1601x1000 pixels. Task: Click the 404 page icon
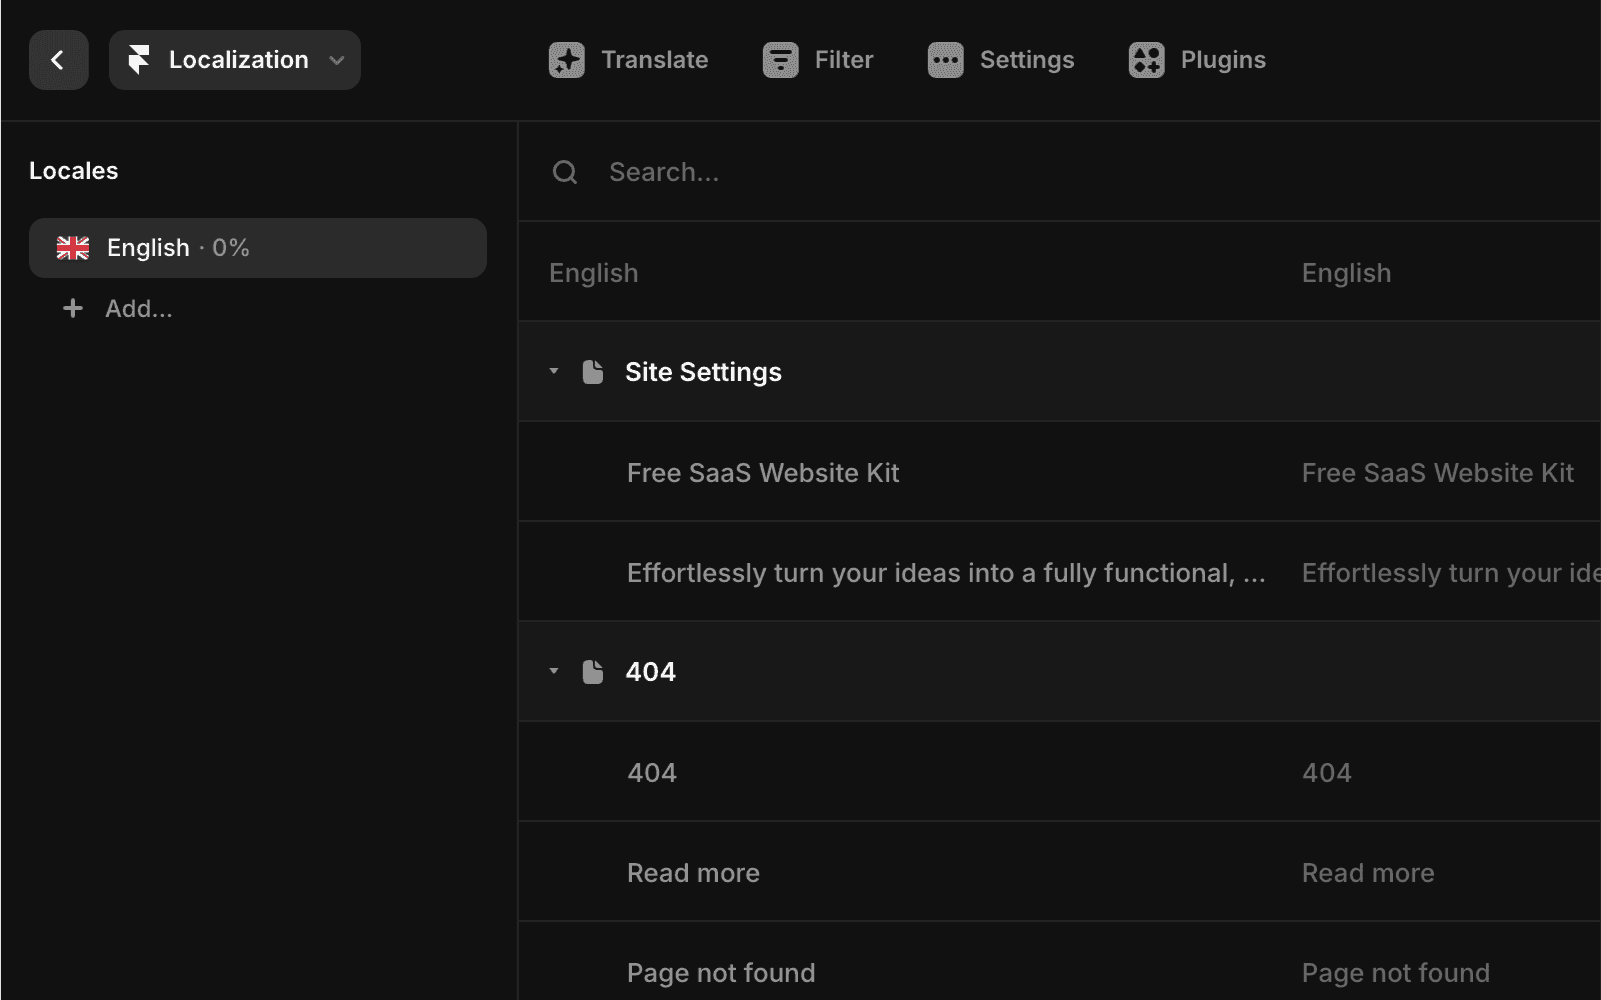[593, 672]
